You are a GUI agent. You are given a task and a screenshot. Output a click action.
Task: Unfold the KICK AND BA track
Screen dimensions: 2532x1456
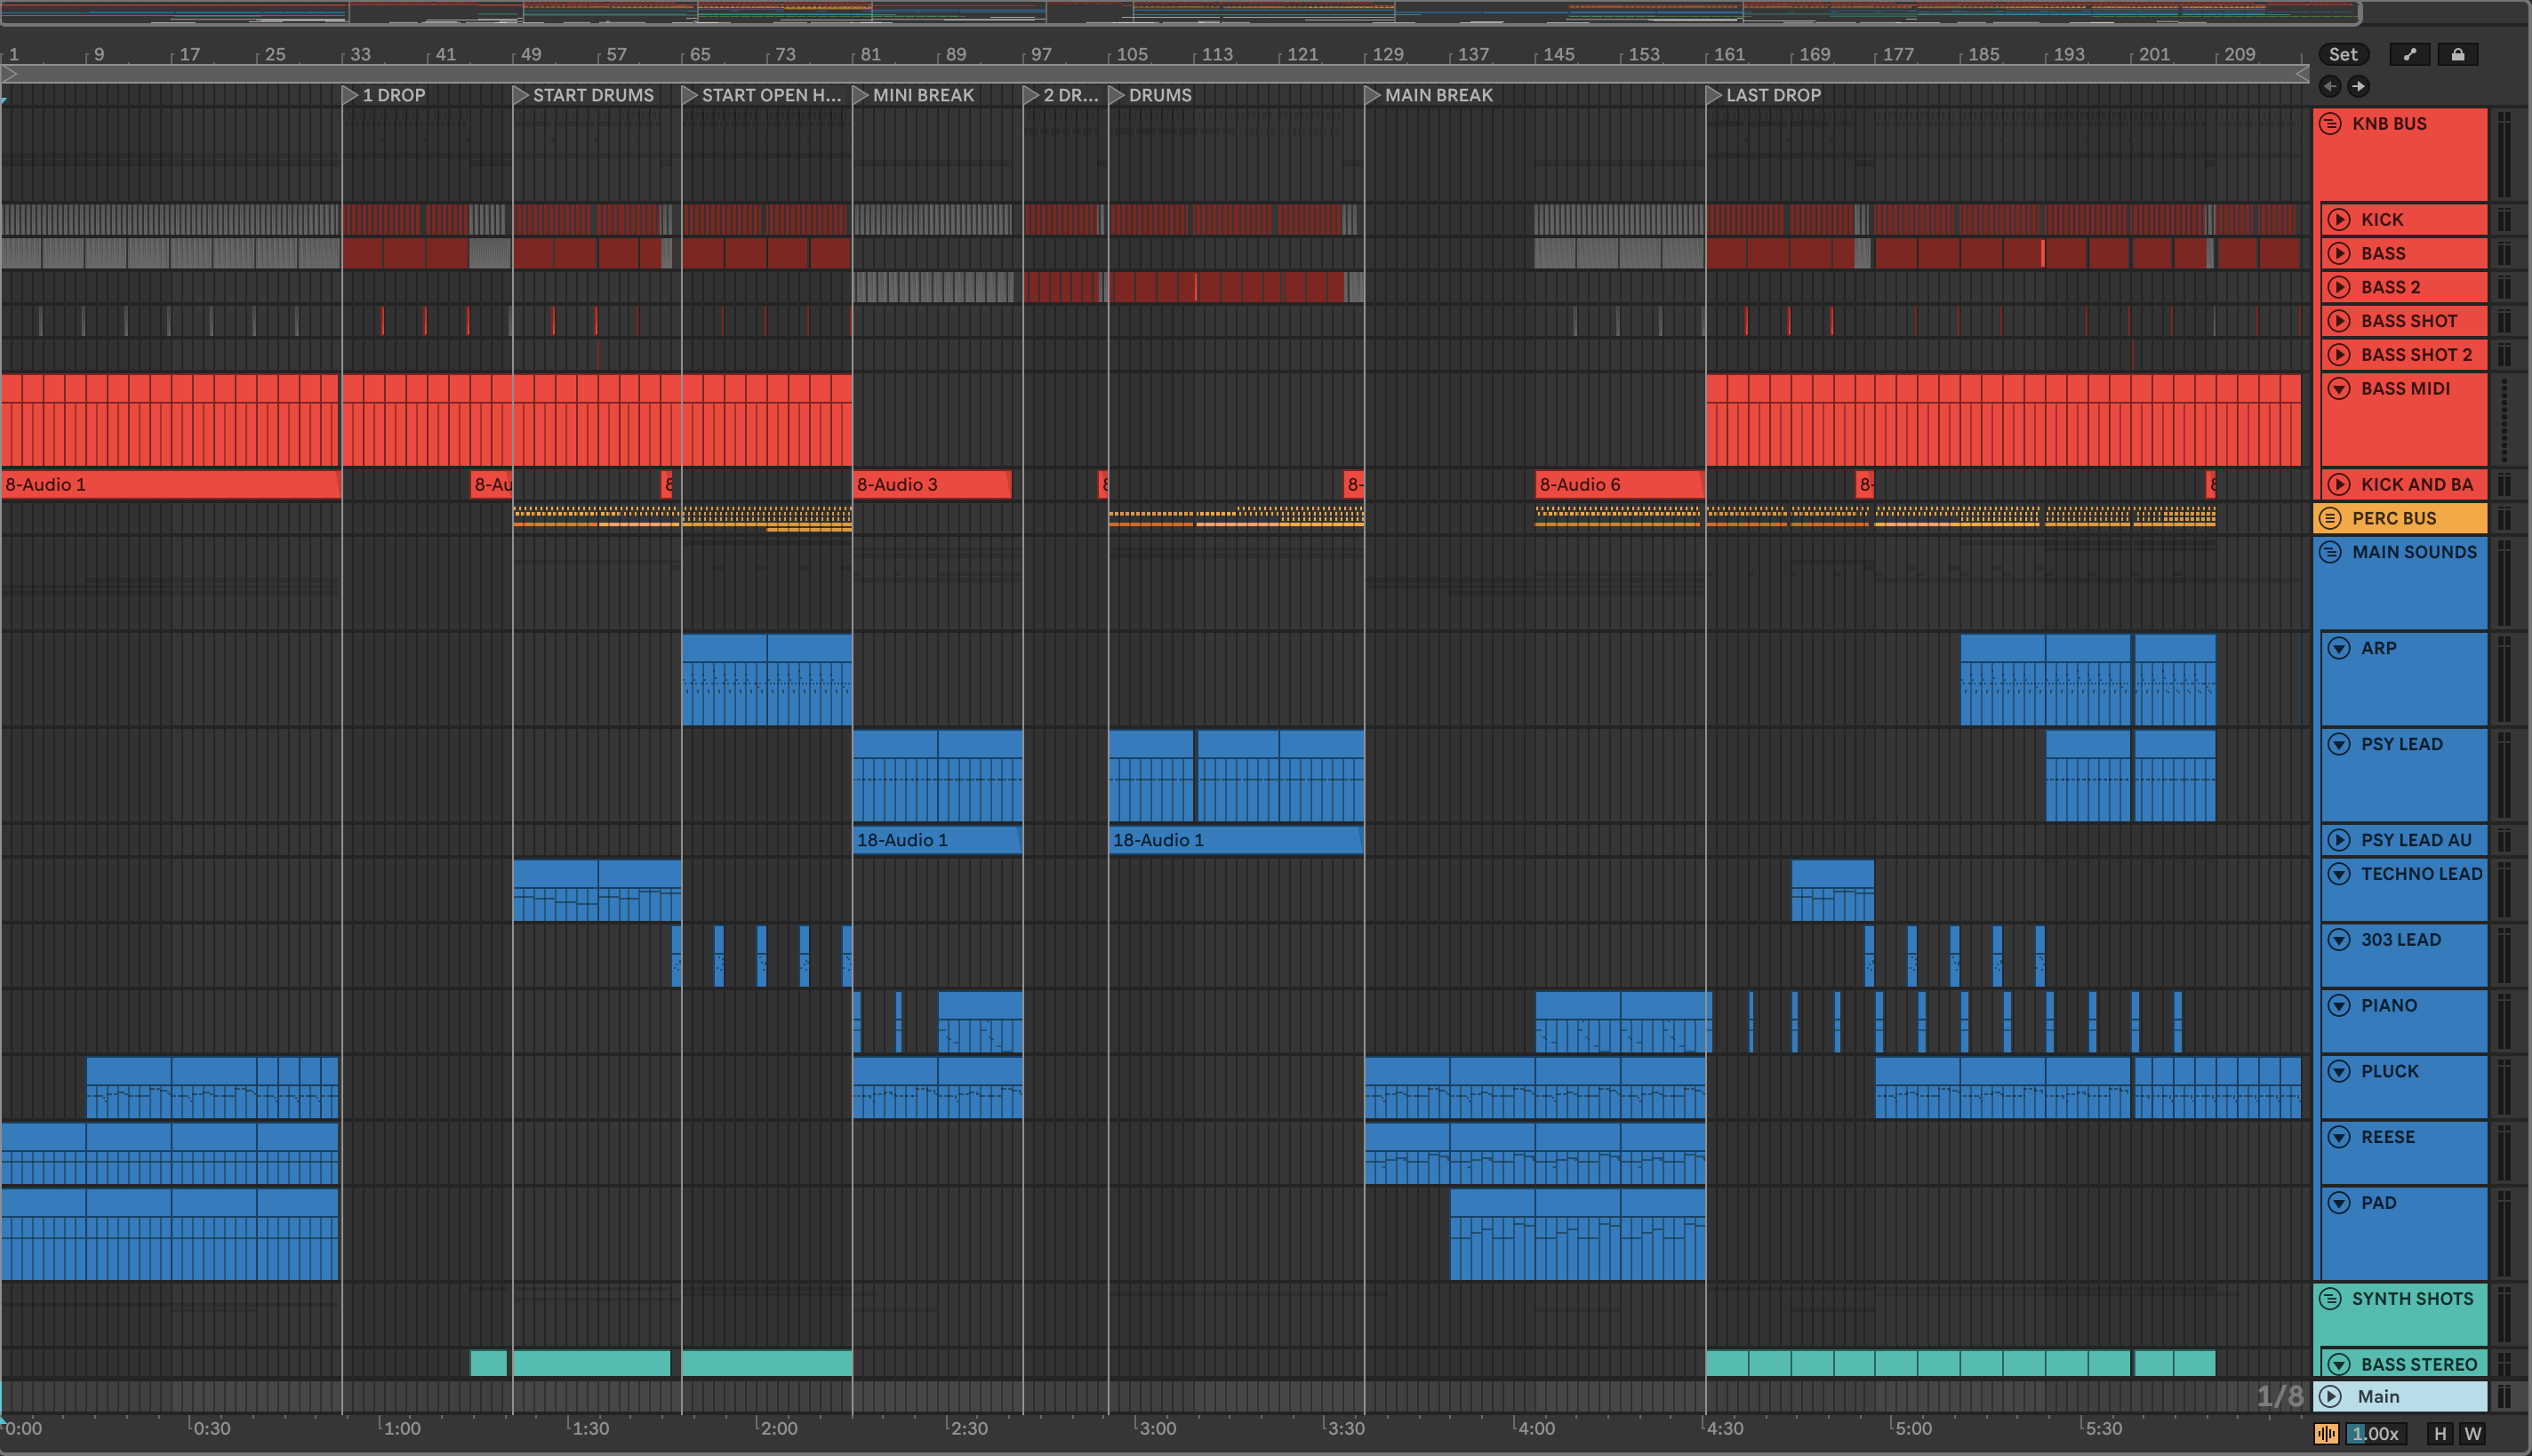point(2338,485)
